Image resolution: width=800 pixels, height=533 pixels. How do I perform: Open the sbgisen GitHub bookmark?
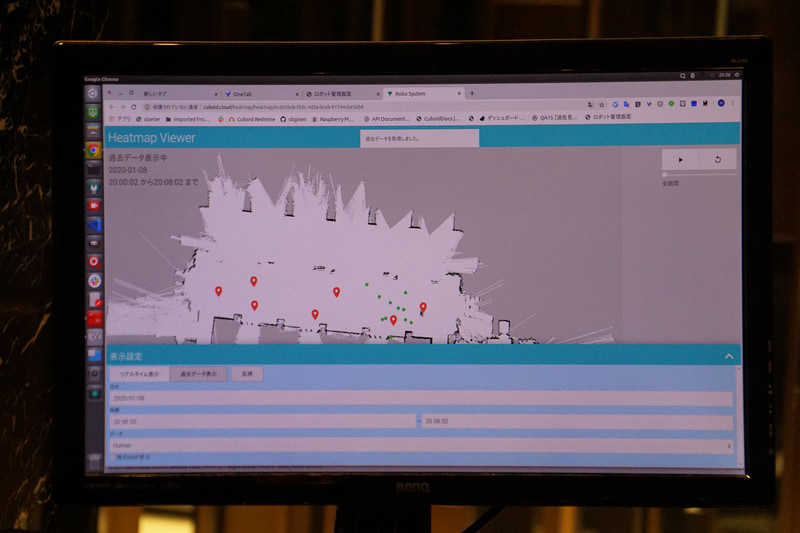click(x=293, y=119)
